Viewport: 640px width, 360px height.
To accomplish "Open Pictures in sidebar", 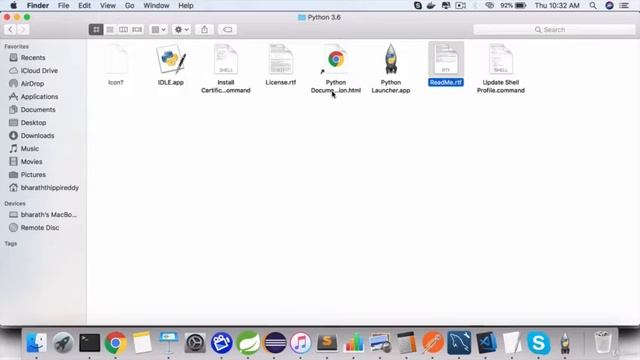I will point(33,175).
